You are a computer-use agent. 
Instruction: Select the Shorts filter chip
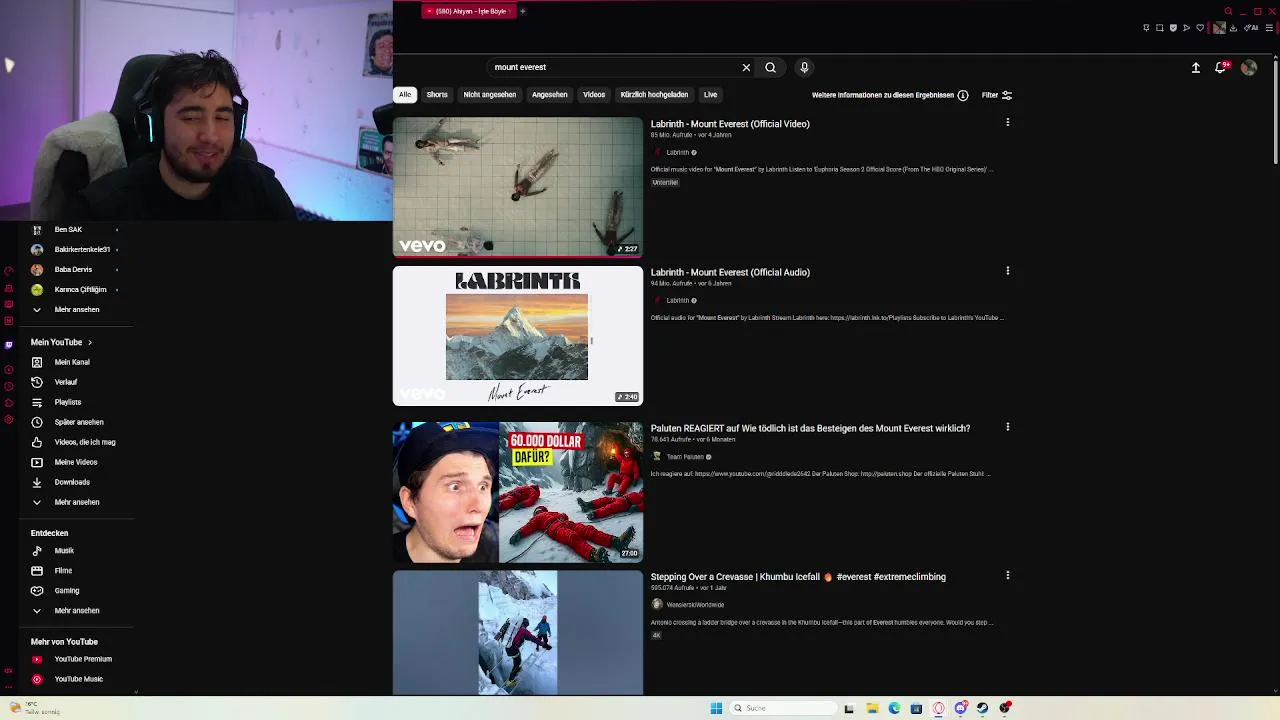point(437,95)
